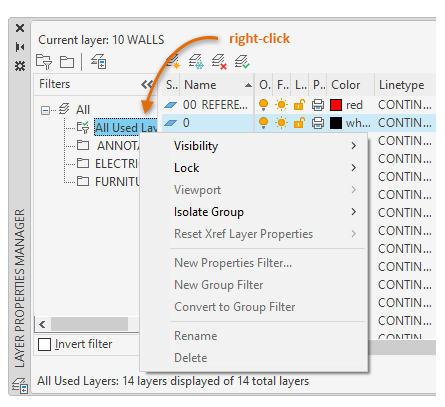Click the Set Current layer icon

[x=242, y=62]
